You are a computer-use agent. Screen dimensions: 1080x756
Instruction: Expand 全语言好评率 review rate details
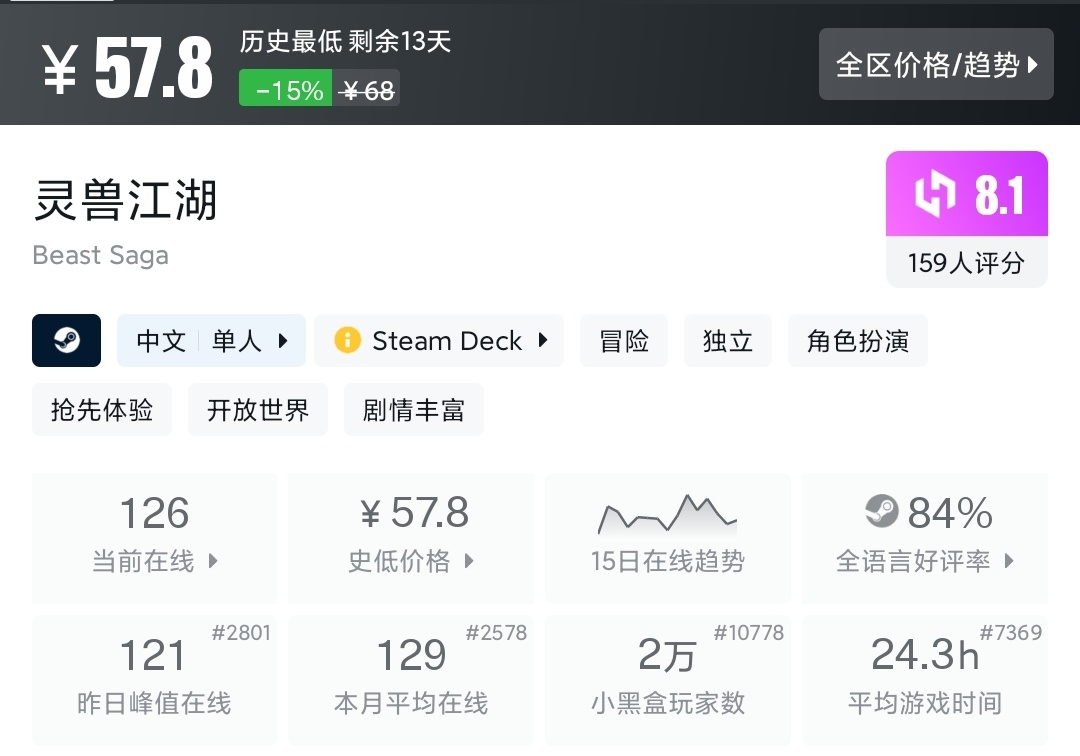924,561
